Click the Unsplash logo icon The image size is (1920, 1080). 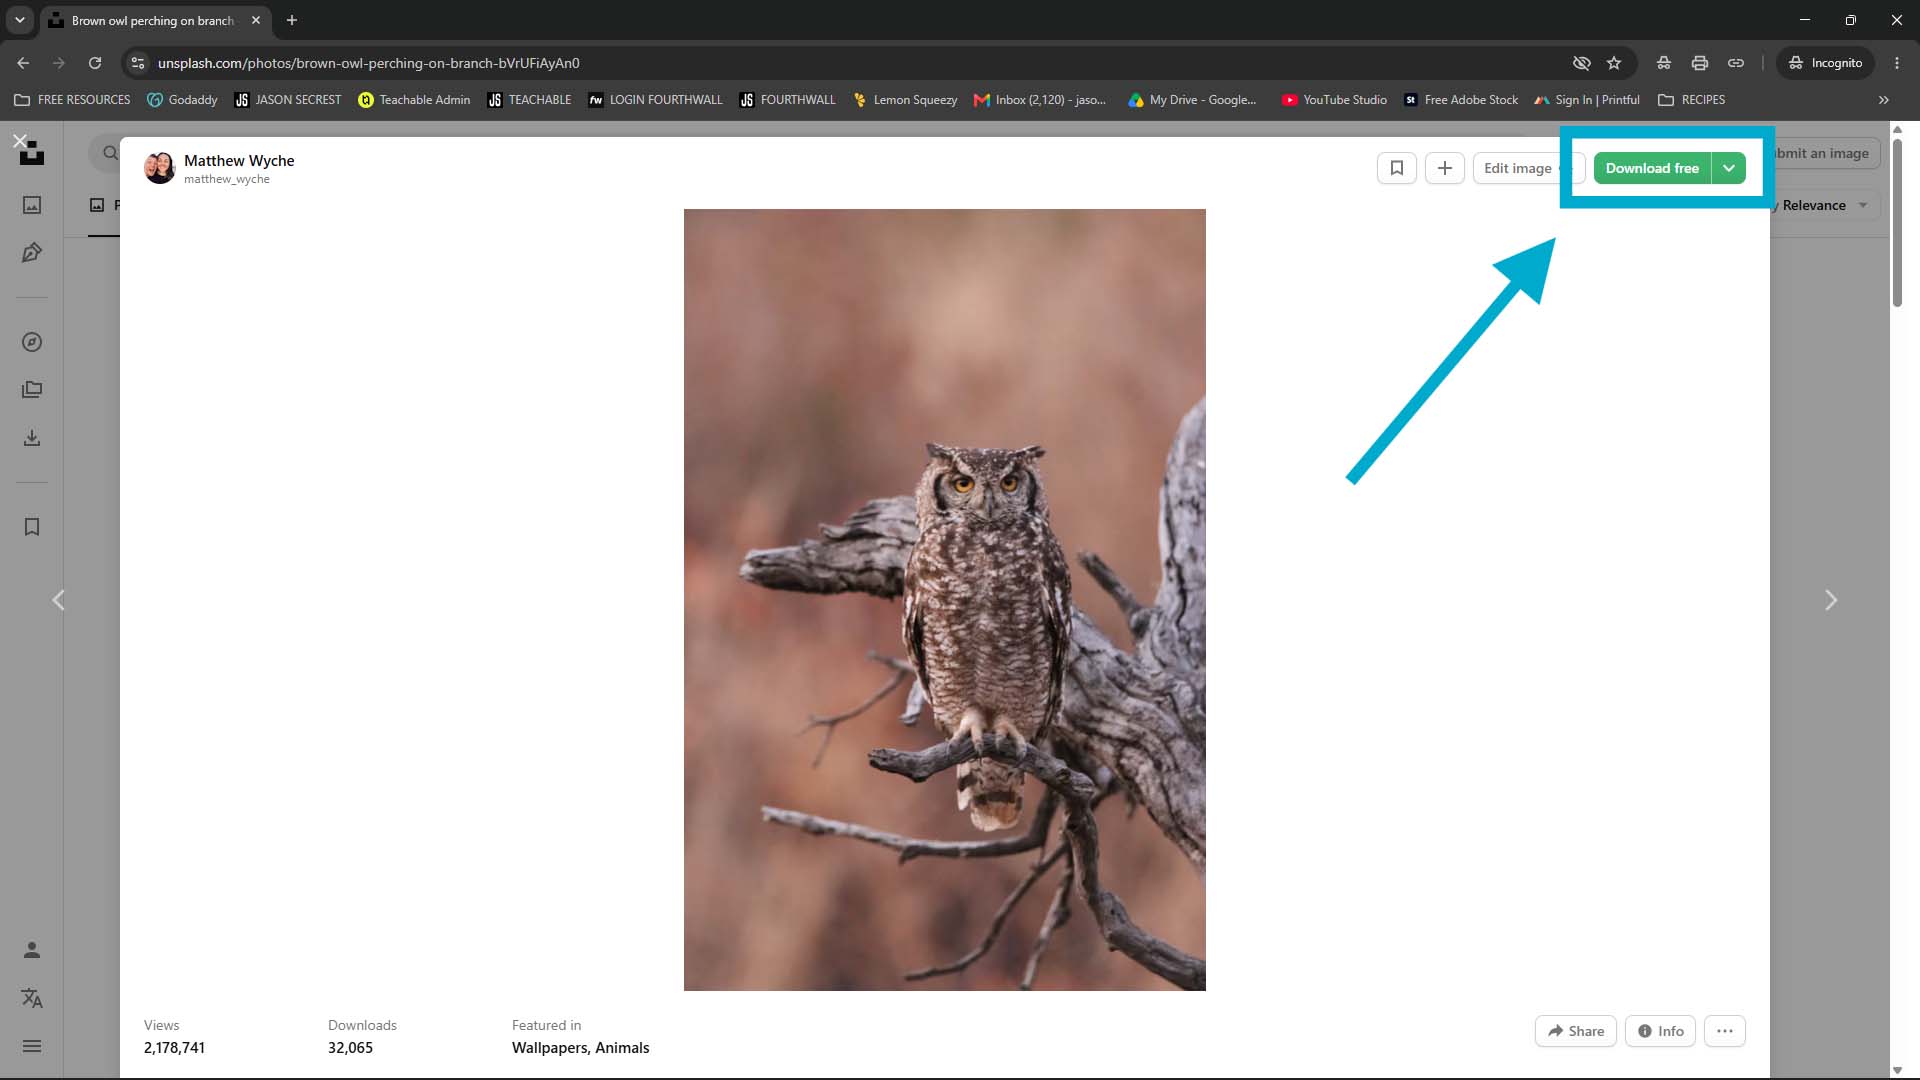pos(33,155)
